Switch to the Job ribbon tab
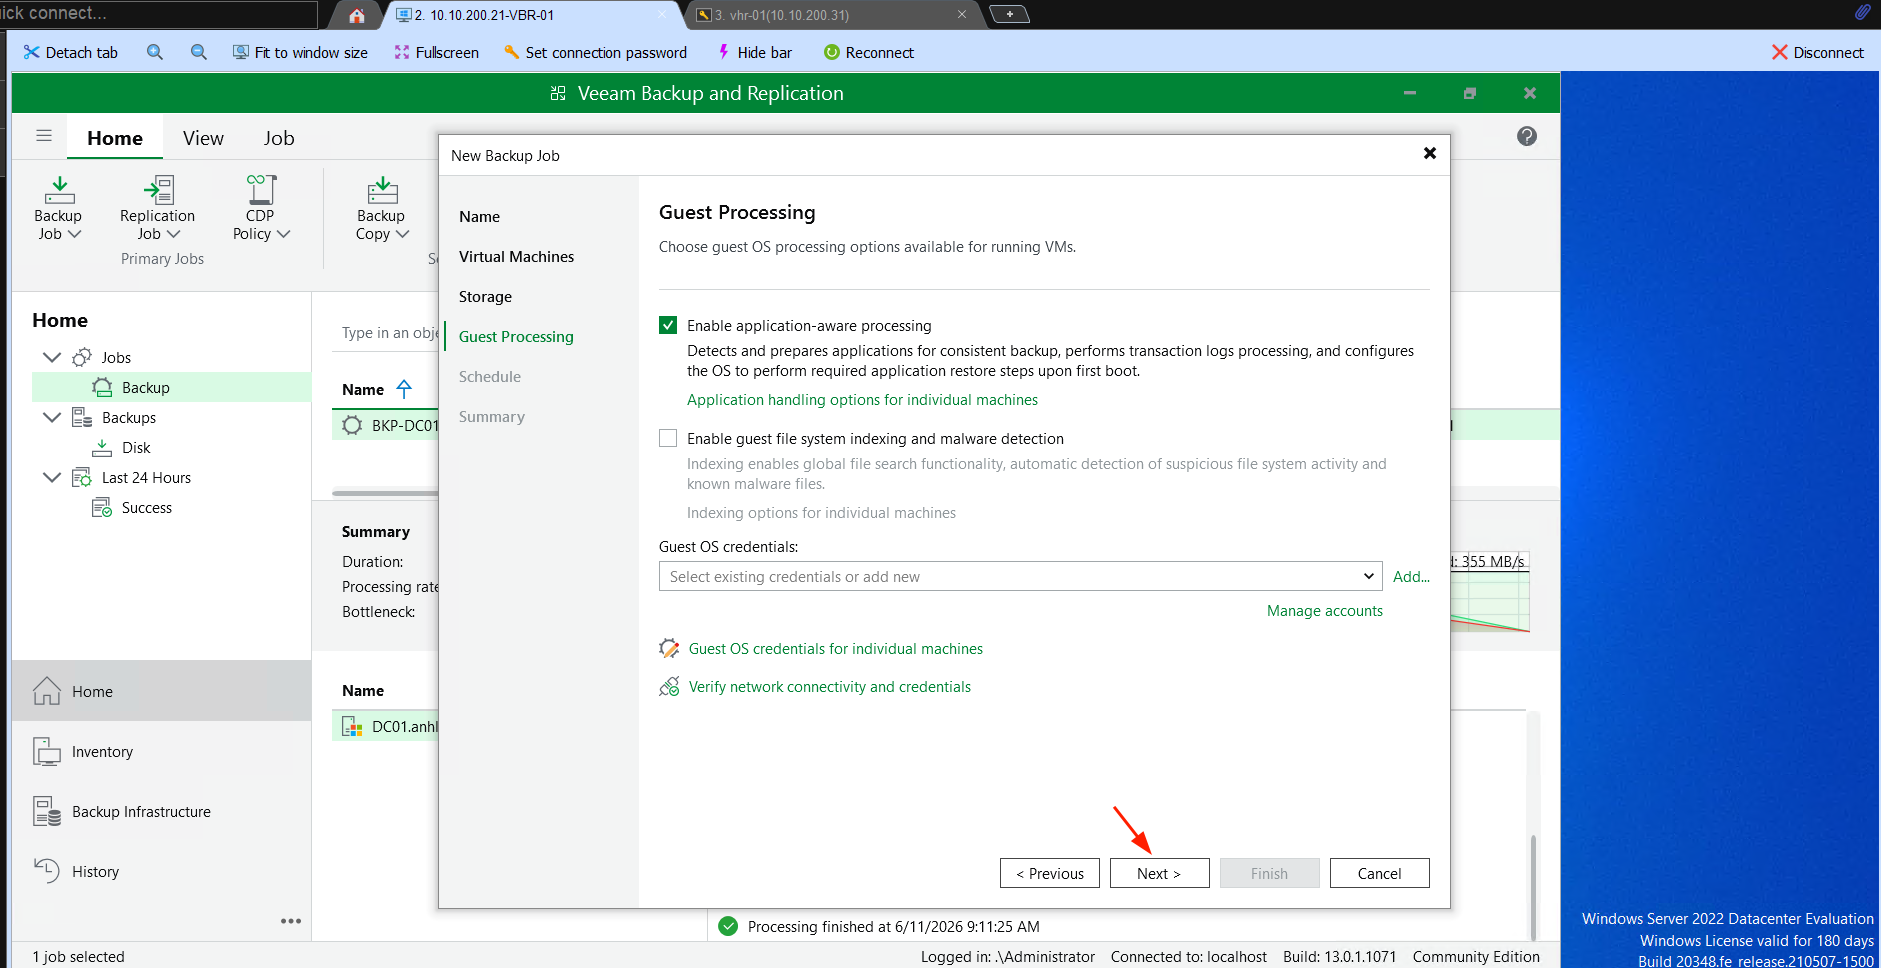 pyautogui.click(x=279, y=138)
